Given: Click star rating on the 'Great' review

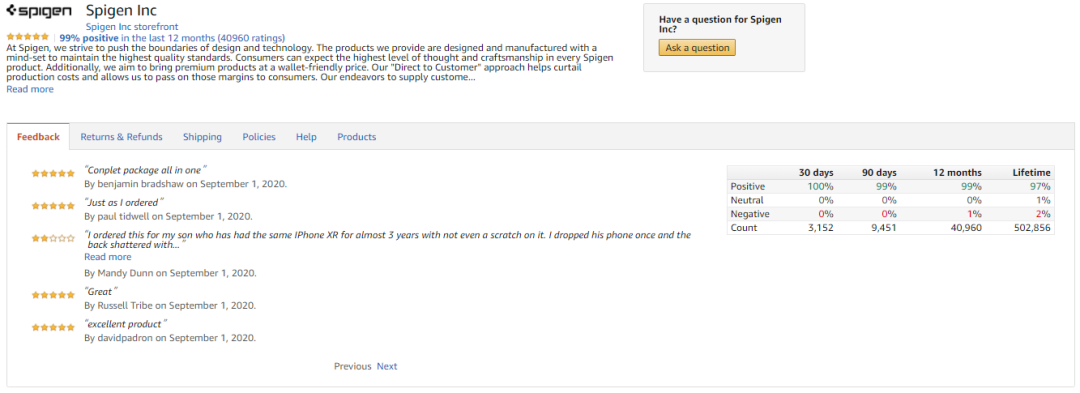Looking at the screenshot, I should (53, 295).
